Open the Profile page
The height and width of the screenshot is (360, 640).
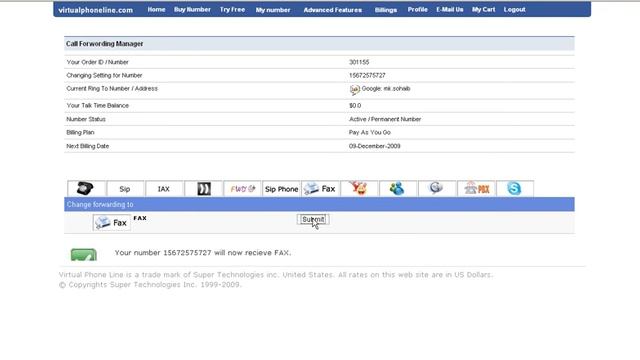click(x=418, y=9)
